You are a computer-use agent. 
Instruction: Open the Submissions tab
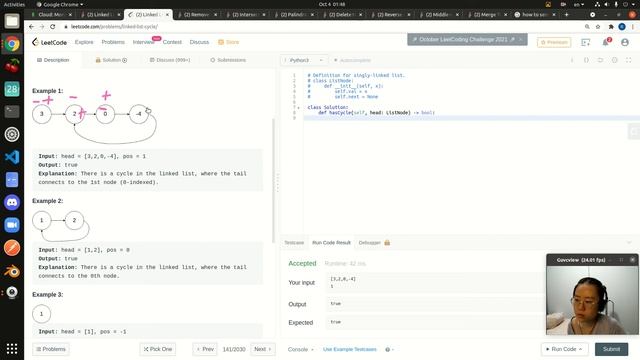point(228,60)
